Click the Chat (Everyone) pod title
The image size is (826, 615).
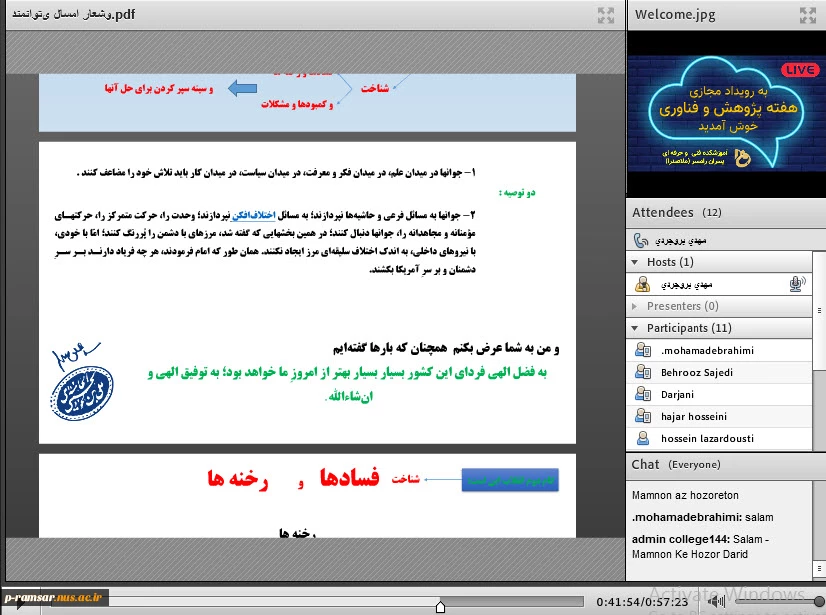point(676,464)
